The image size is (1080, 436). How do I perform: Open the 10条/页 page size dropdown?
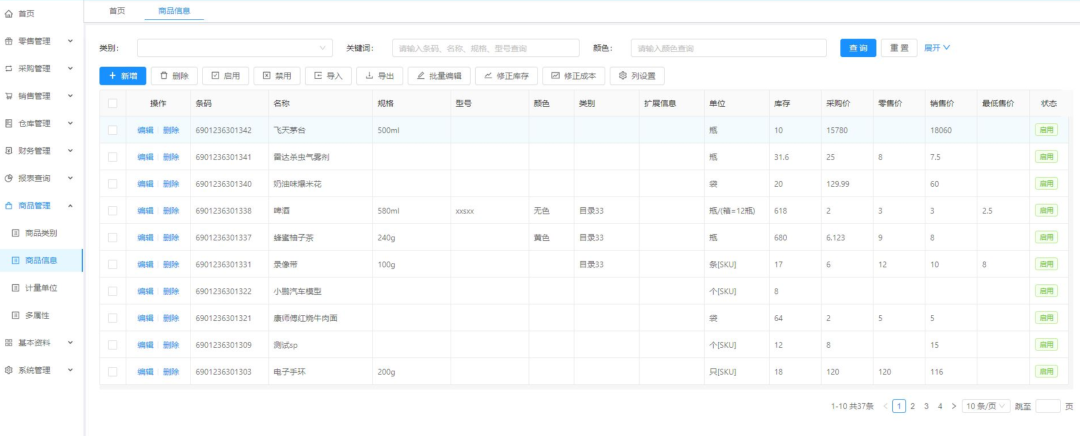tap(984, 406)
